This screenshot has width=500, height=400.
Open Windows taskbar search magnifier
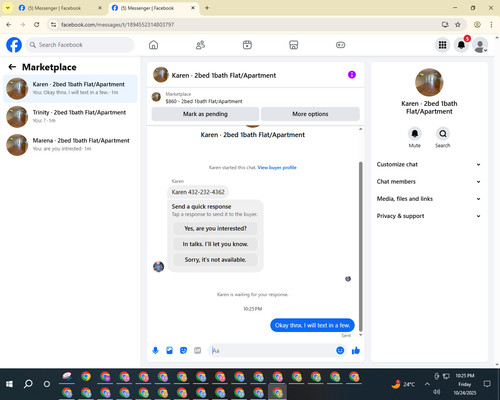pos(28,384)
